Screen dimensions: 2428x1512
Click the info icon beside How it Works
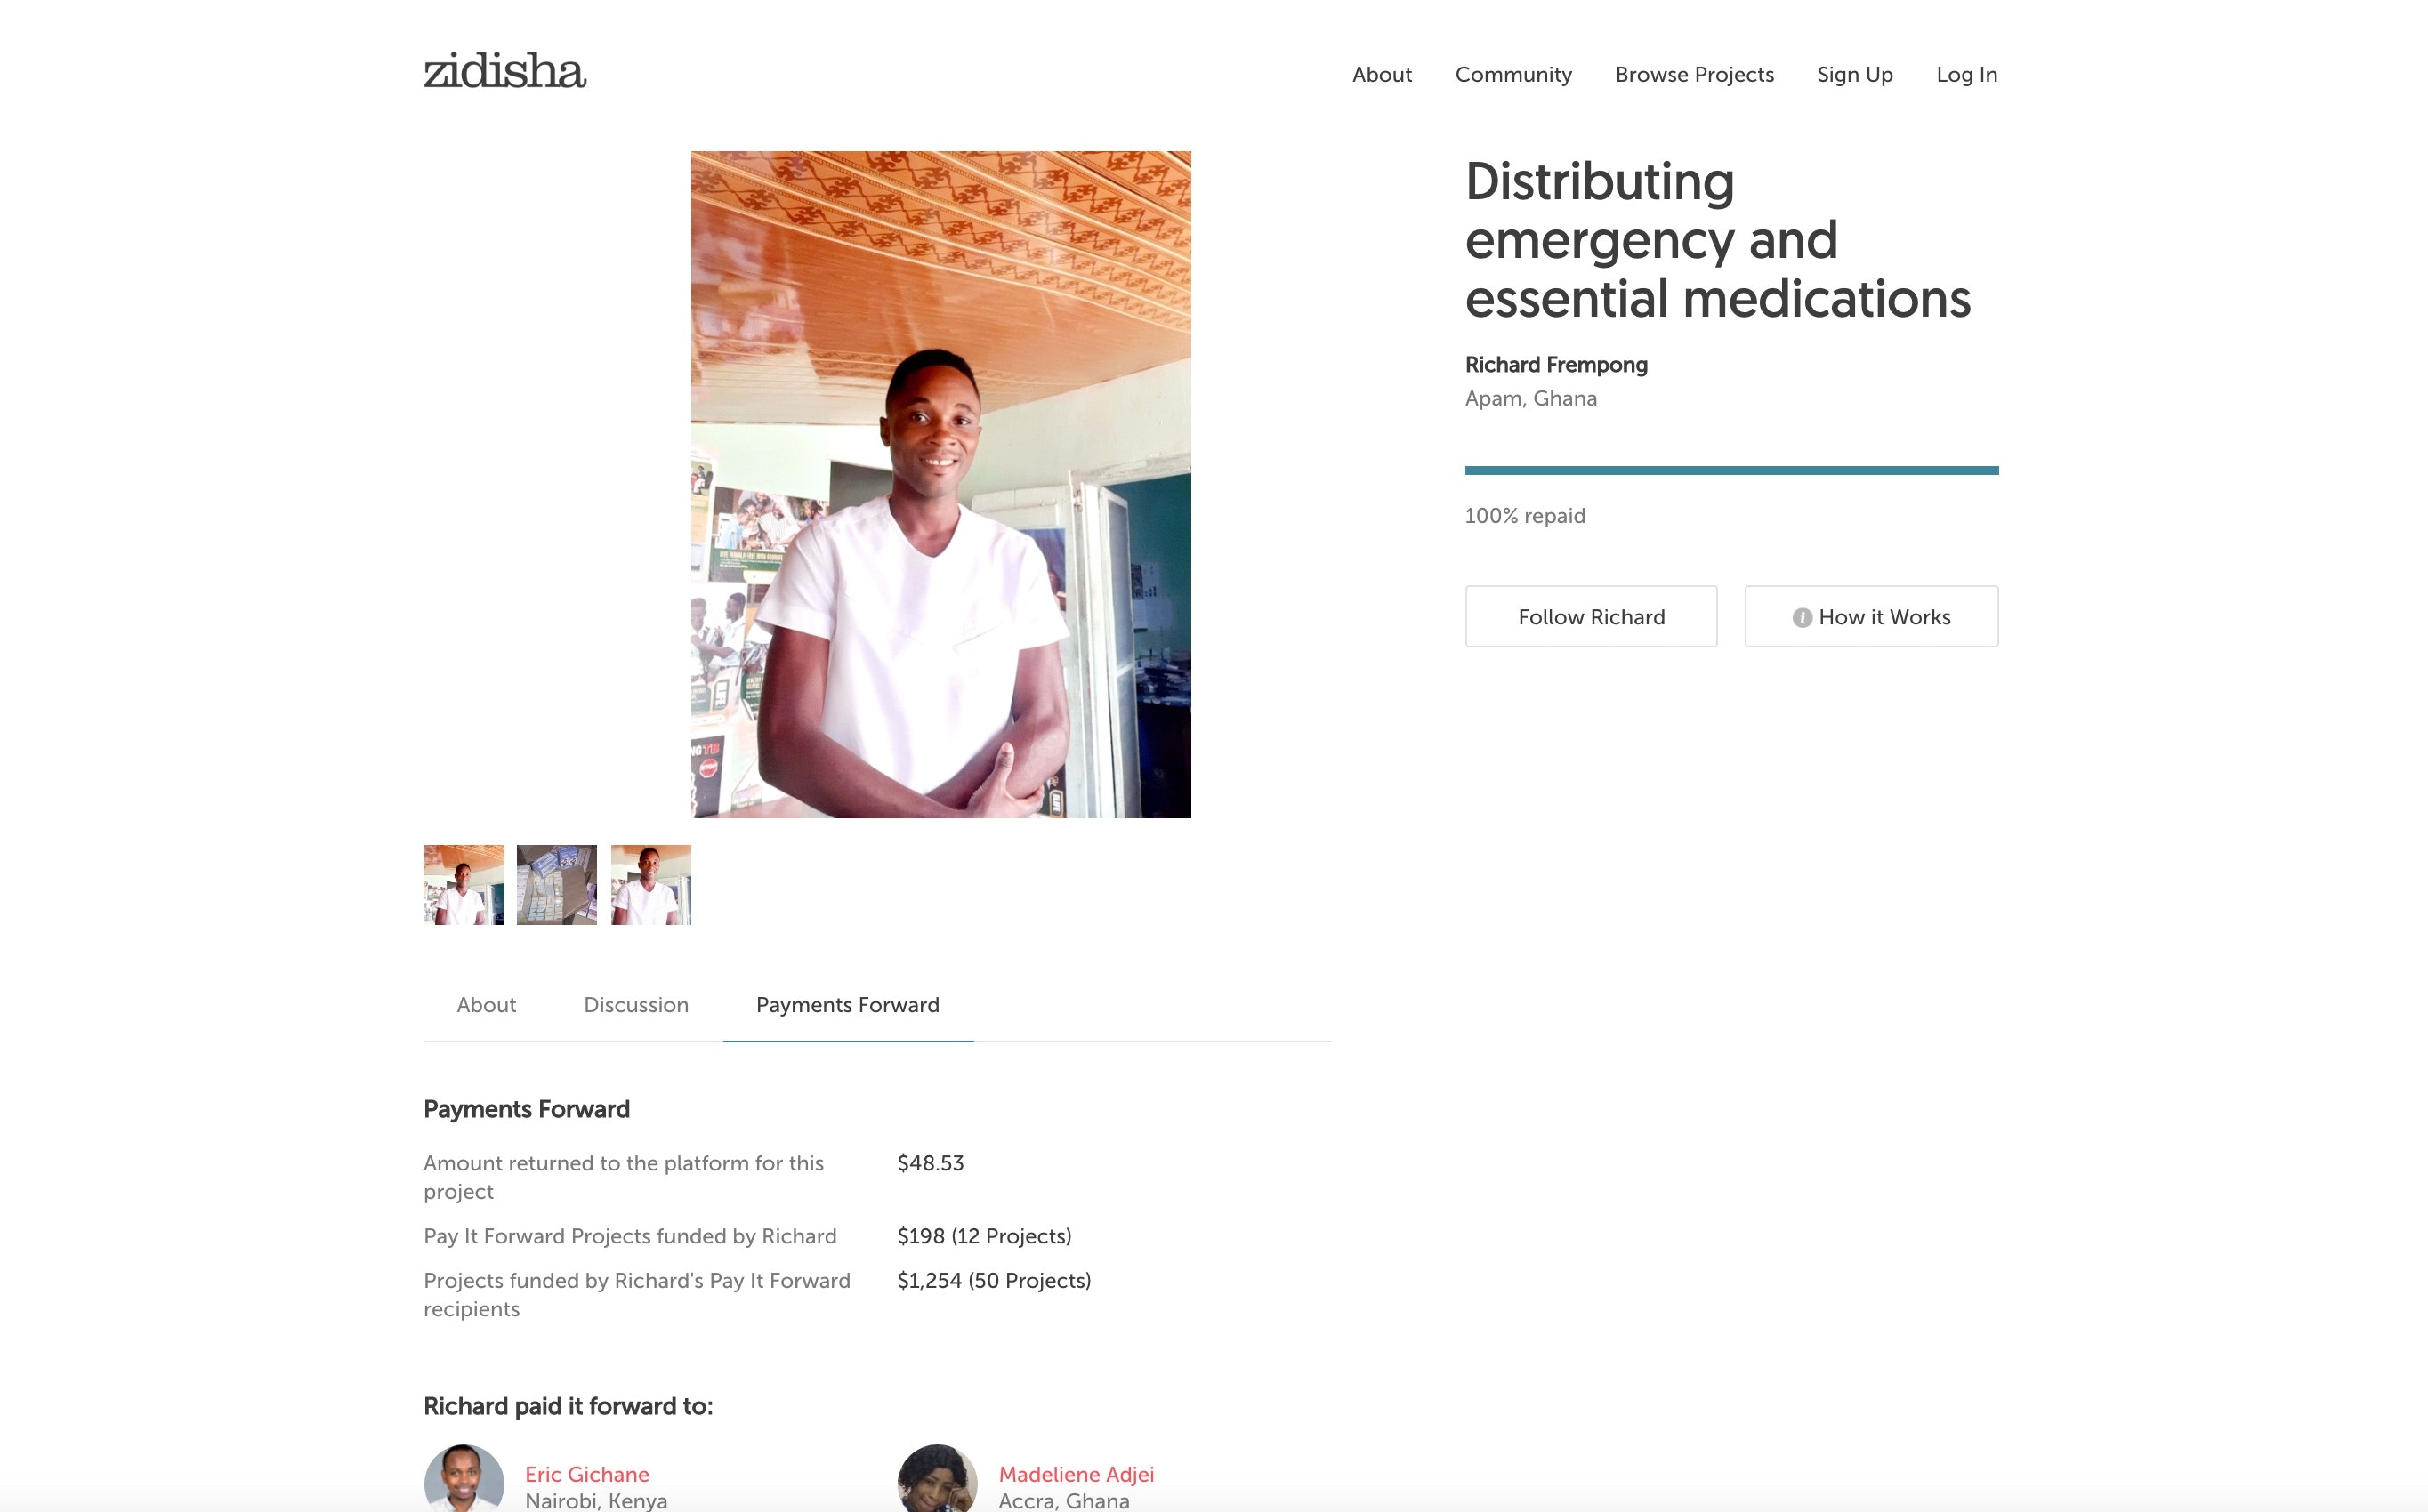coord(1801,618)
